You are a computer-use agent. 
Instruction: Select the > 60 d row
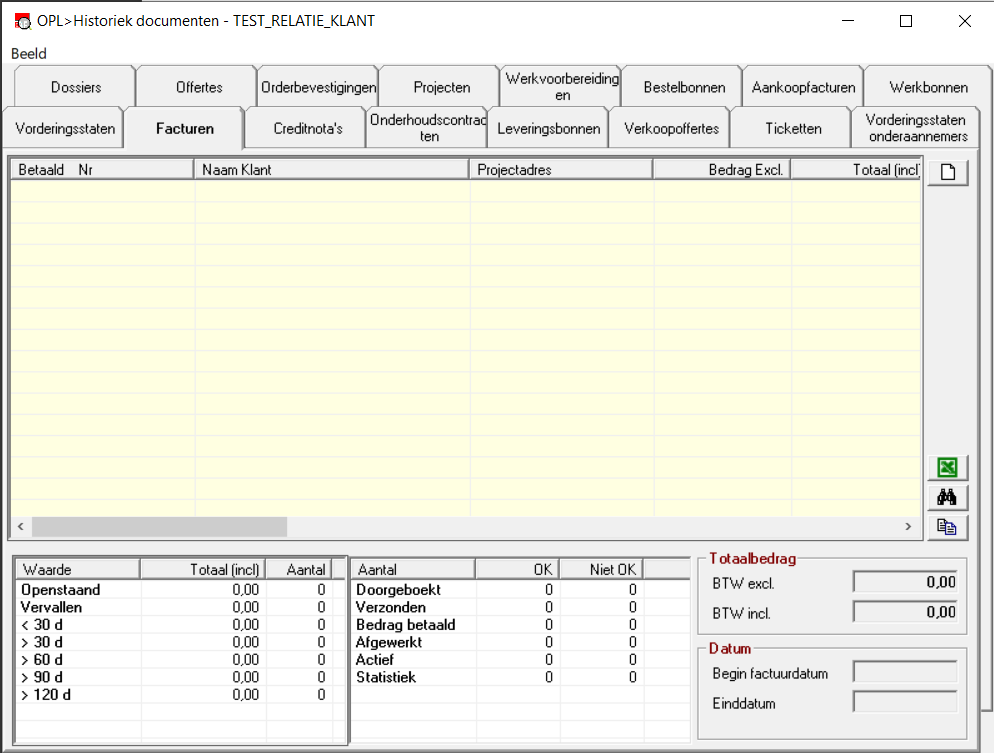[180, 660]
